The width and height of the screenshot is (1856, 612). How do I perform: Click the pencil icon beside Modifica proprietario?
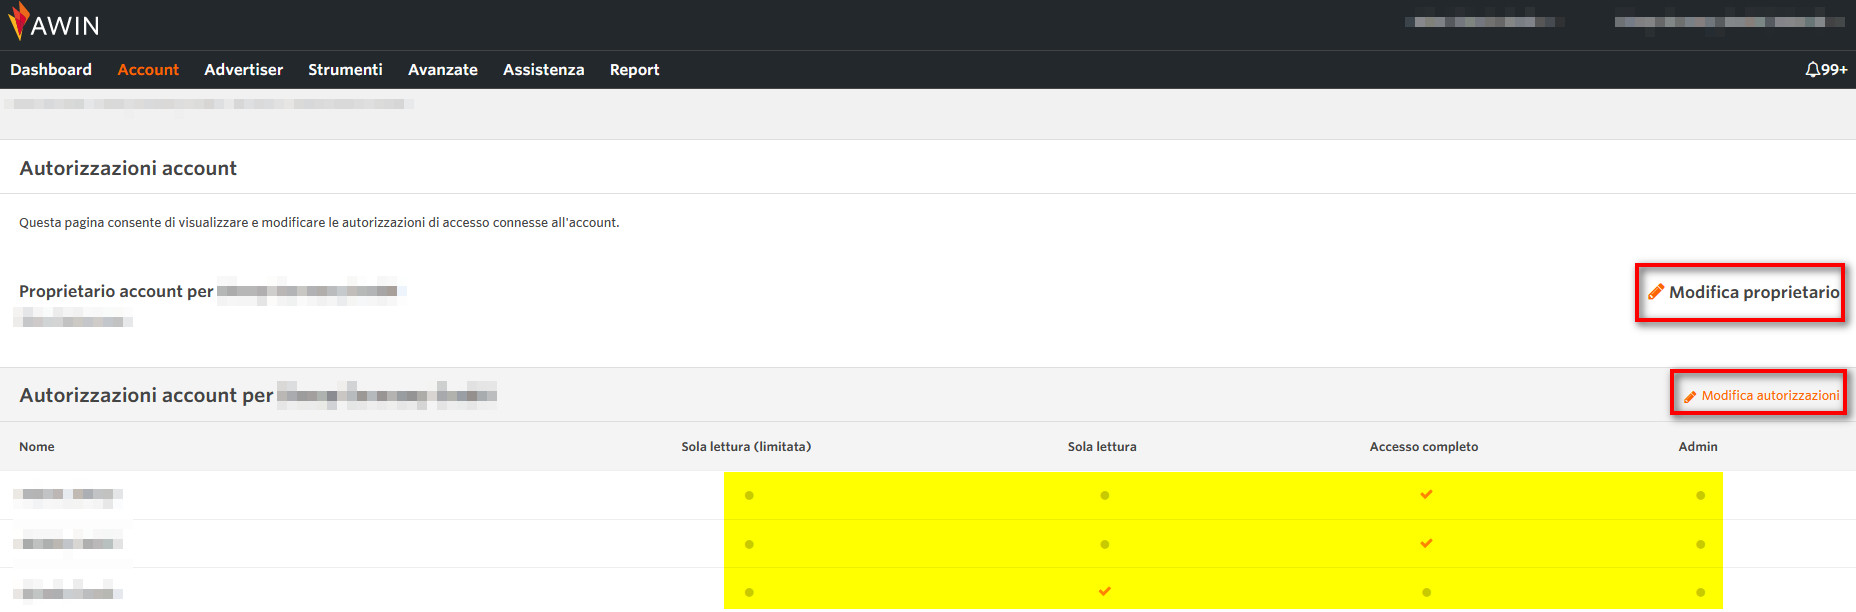click(x=1656, y=292)
